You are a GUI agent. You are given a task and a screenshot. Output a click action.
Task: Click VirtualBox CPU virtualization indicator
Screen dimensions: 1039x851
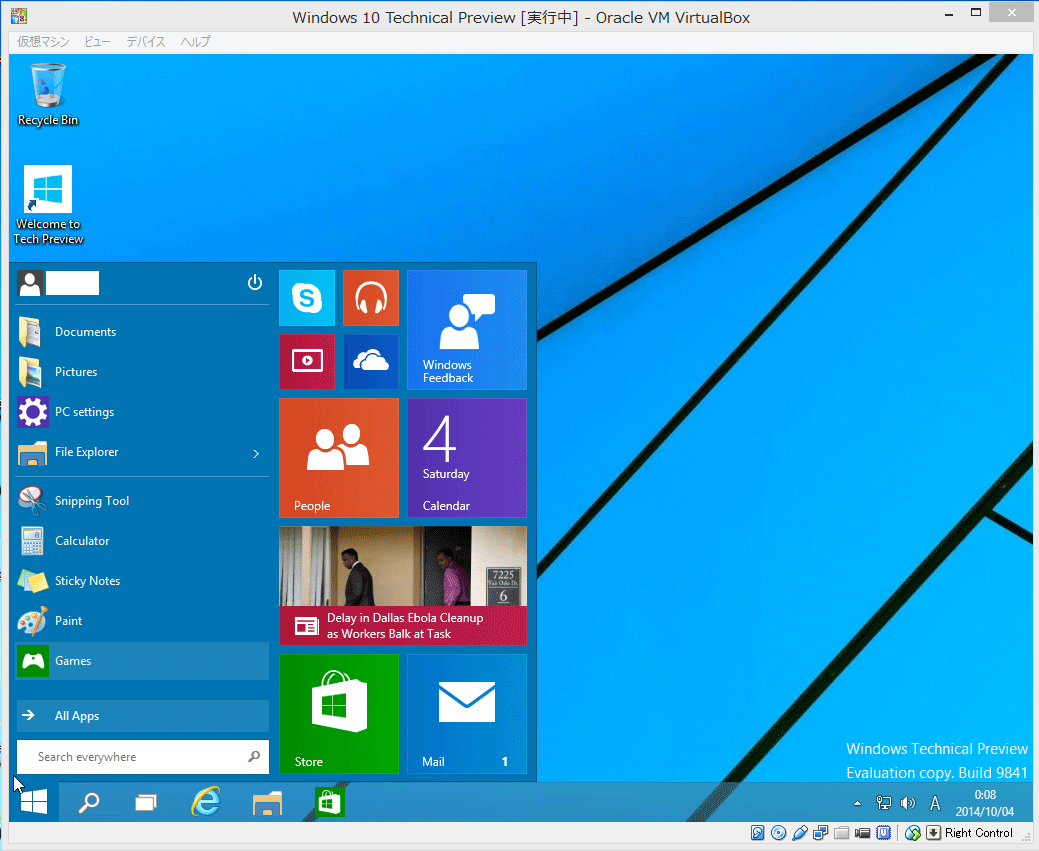(x=883, y=832)
